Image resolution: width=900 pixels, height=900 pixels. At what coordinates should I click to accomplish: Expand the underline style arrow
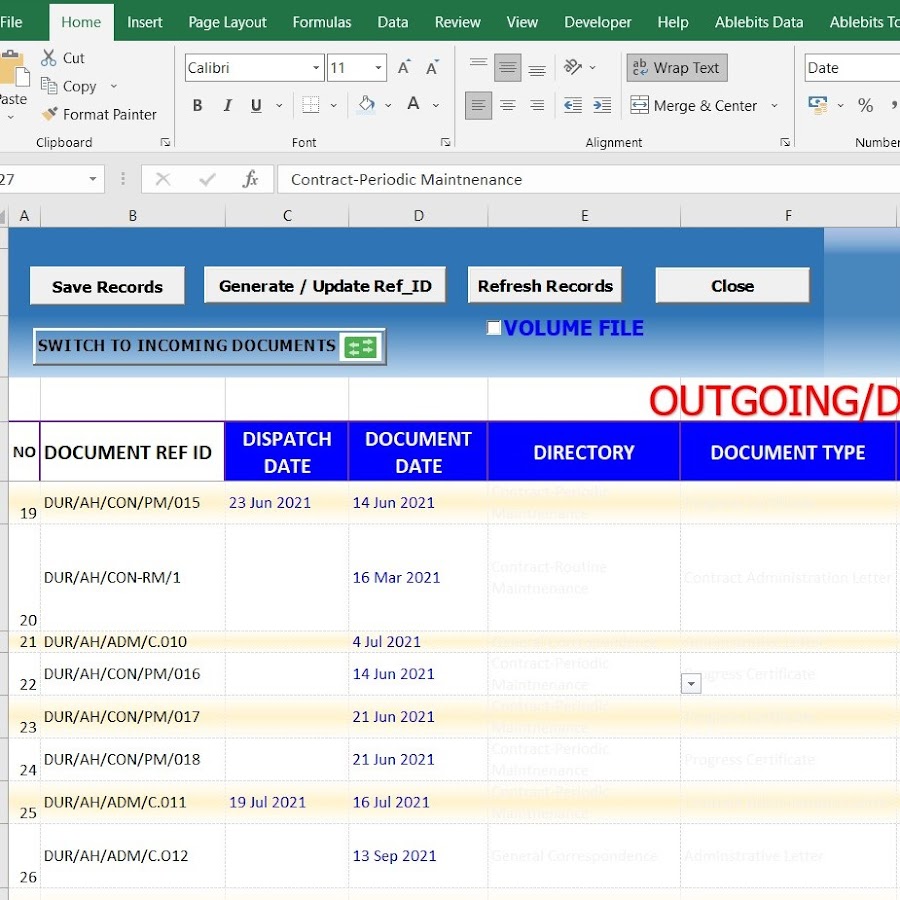(279, 105)
